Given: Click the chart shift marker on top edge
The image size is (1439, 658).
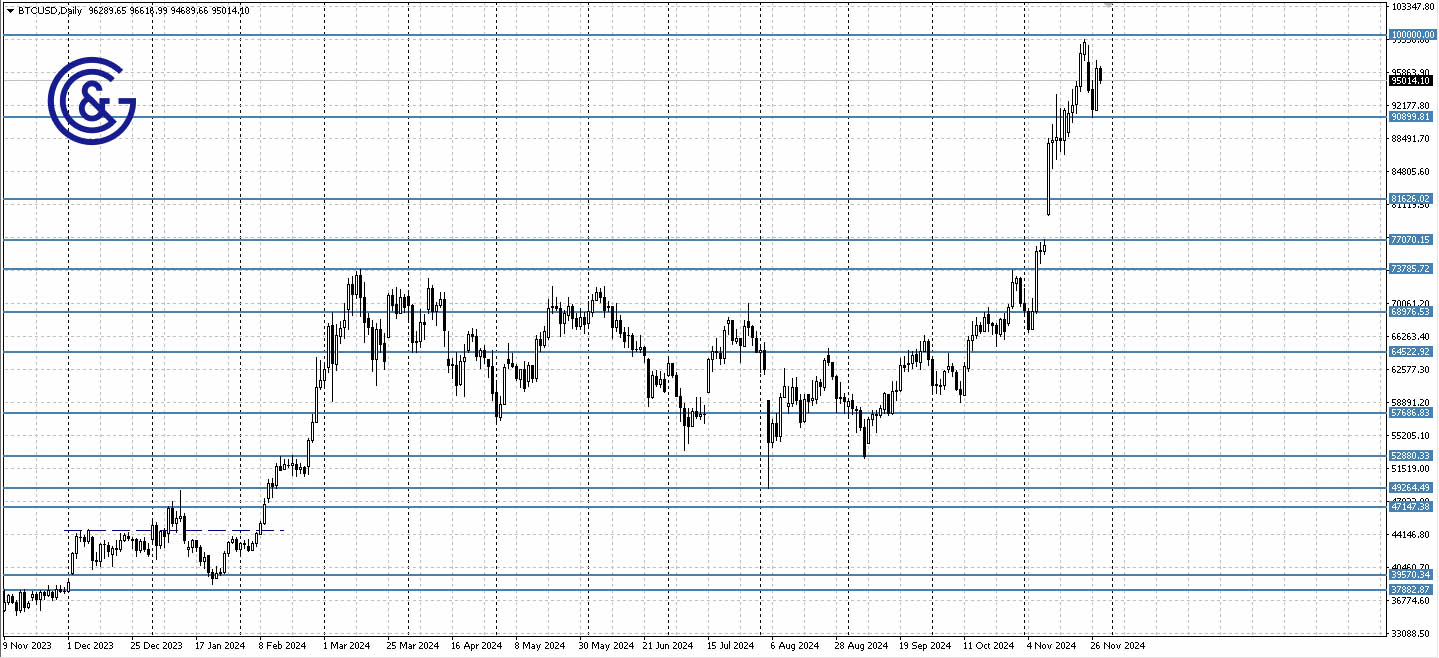Looking at the screenshot, I should (x=1108, y=6).
